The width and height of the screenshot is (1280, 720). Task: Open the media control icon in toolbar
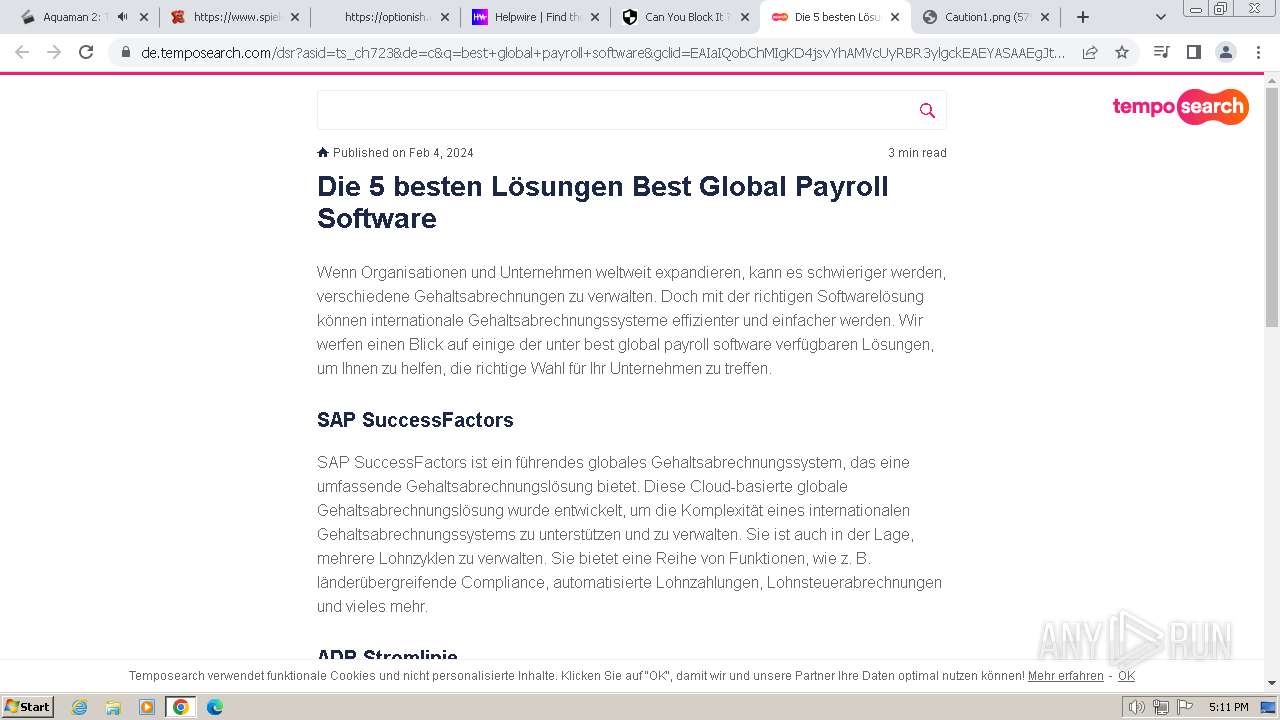click(1161, 52)
